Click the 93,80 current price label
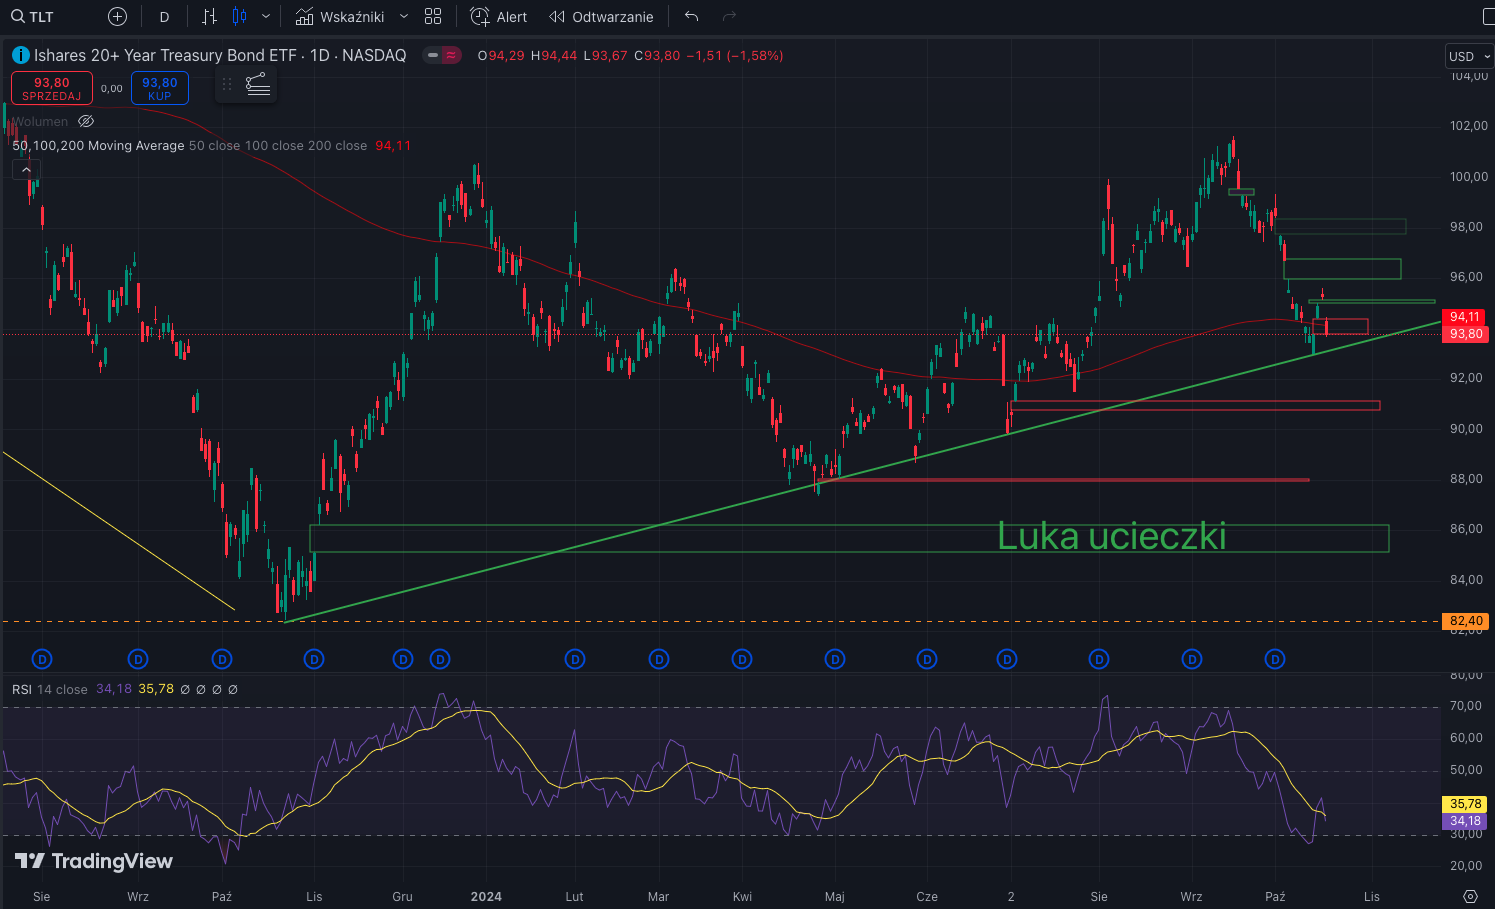 [x=1465, y=334]
